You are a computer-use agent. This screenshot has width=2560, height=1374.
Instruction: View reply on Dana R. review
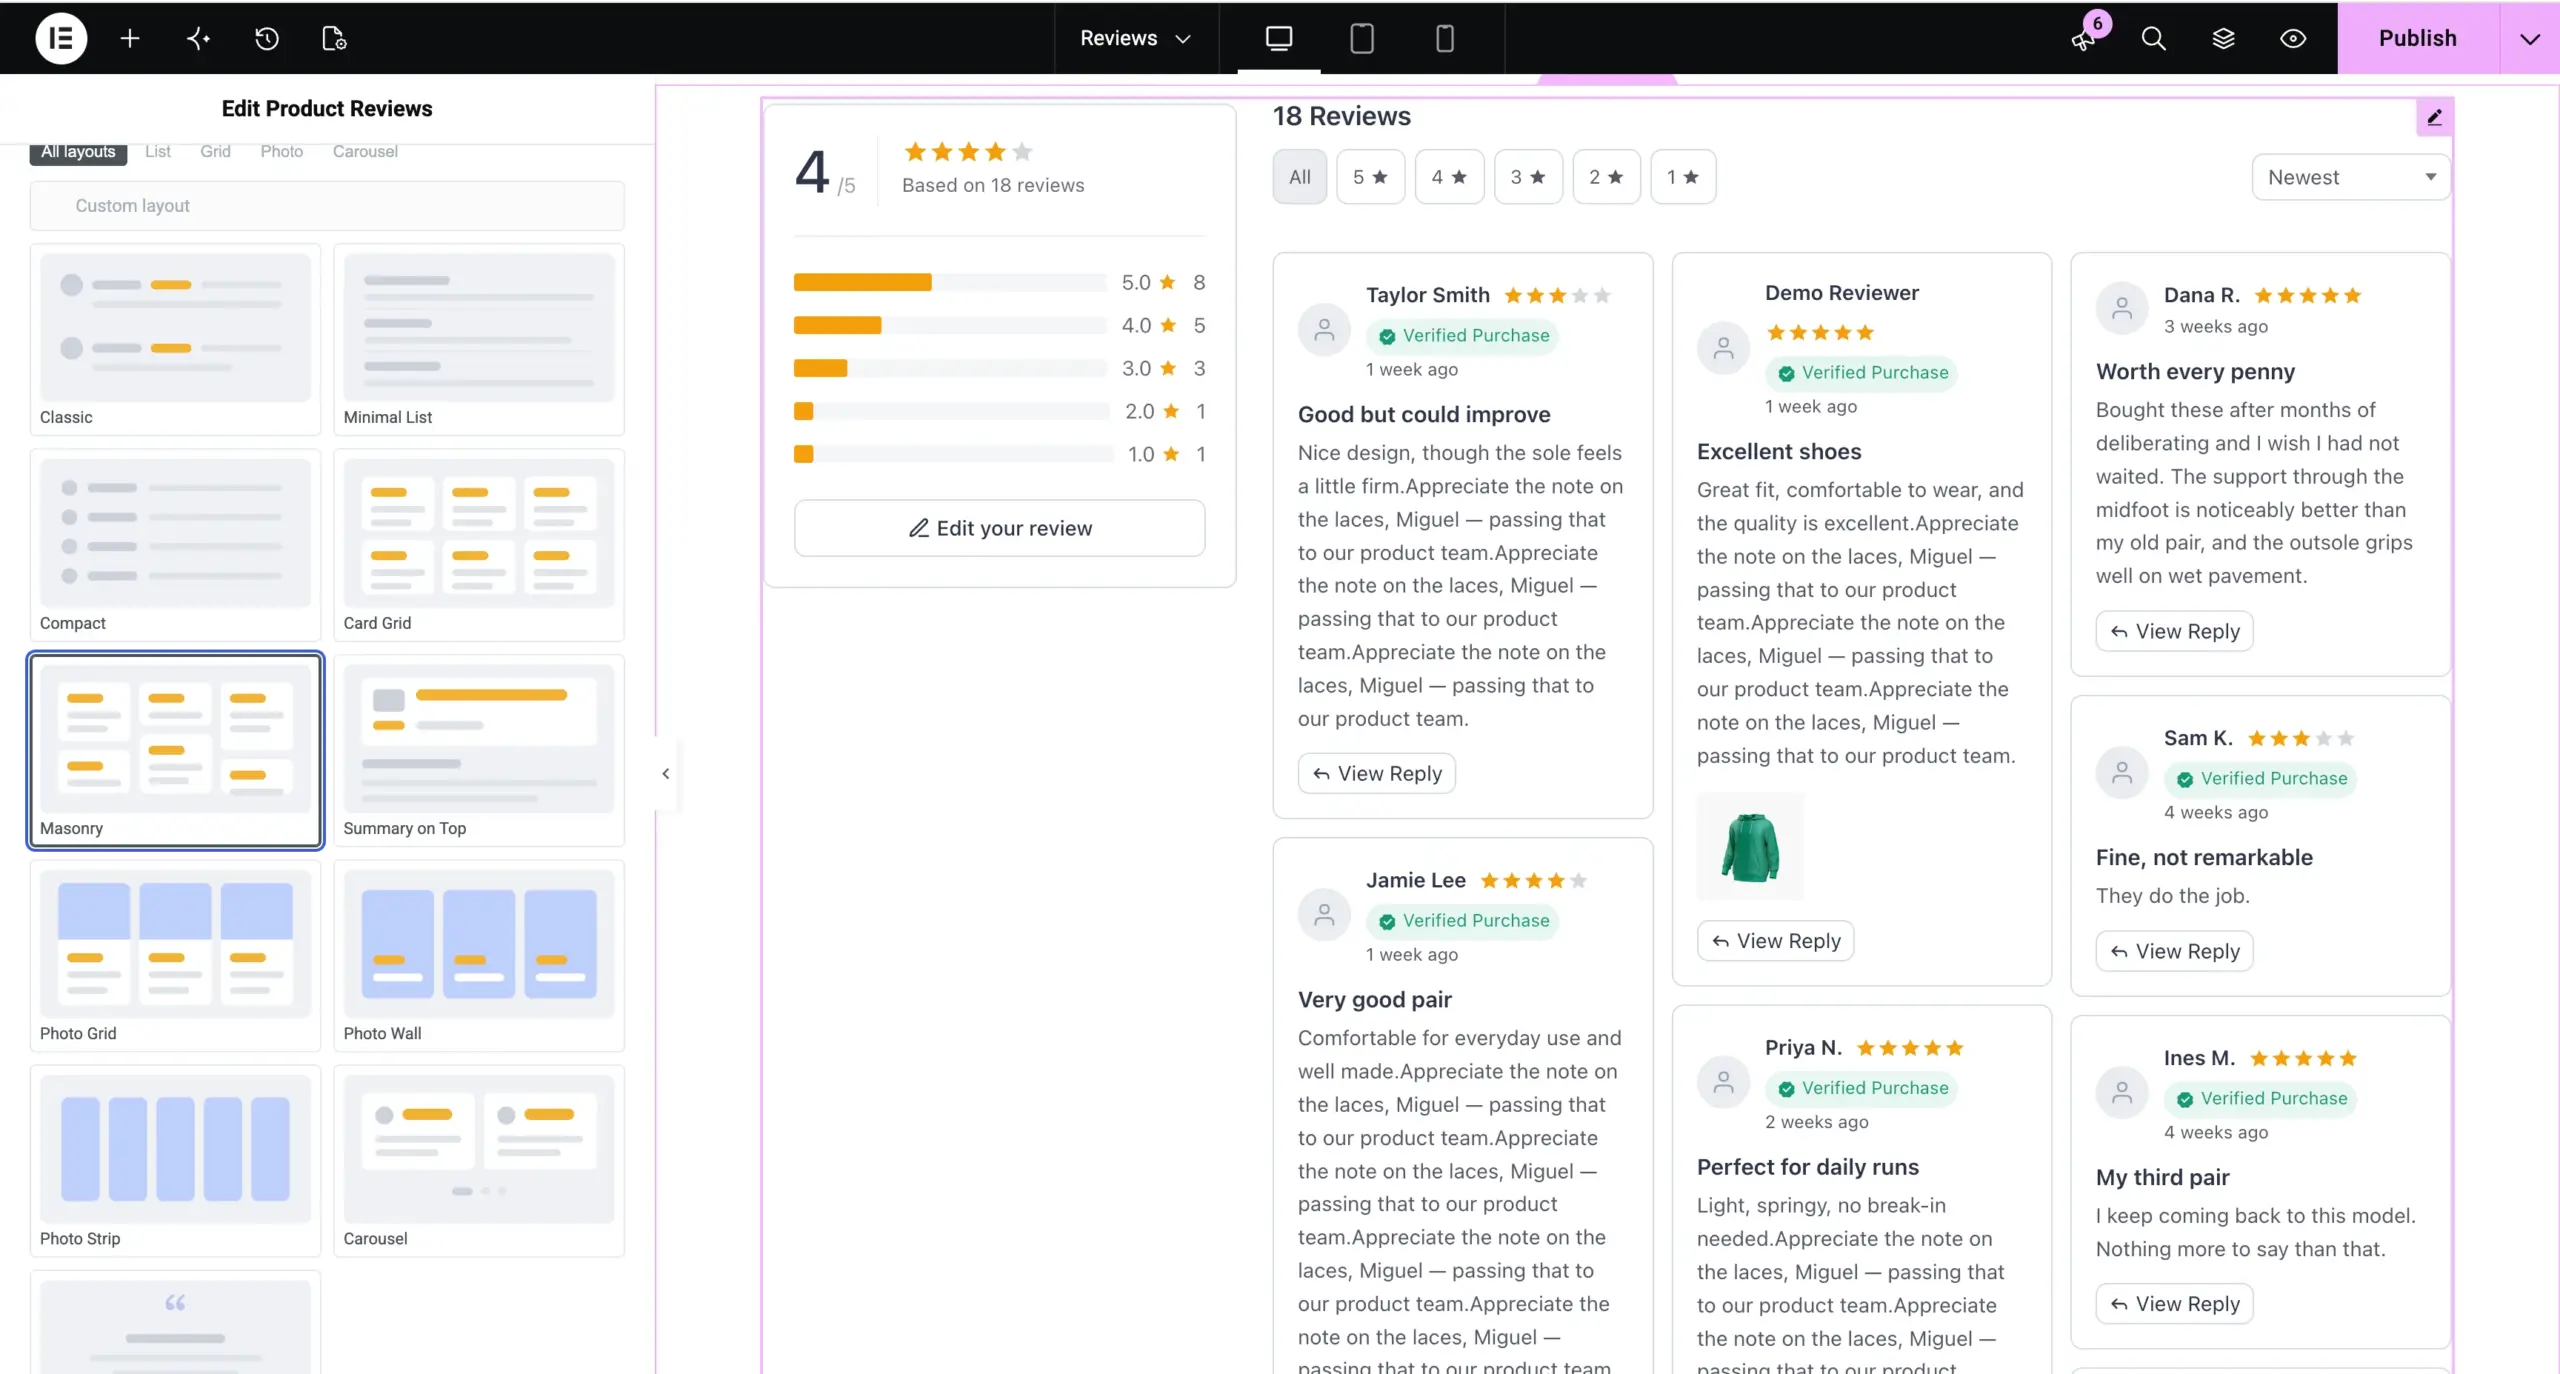click(2174, 631)
